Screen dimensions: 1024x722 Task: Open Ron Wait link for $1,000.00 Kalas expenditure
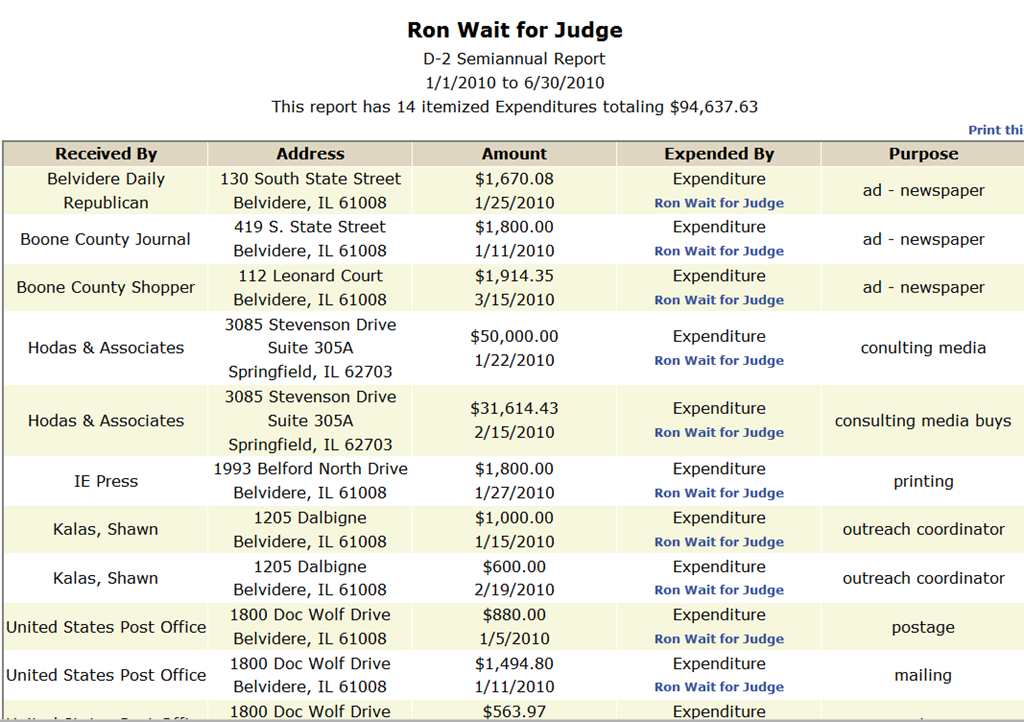719,542
